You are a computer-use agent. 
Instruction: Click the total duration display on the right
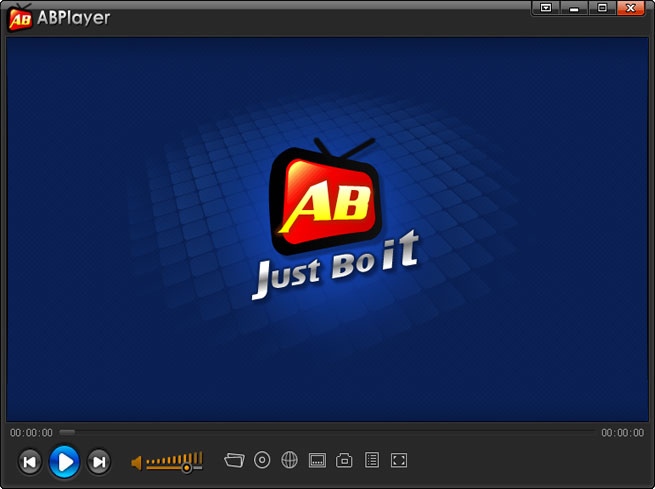click(x=622, y=433)
